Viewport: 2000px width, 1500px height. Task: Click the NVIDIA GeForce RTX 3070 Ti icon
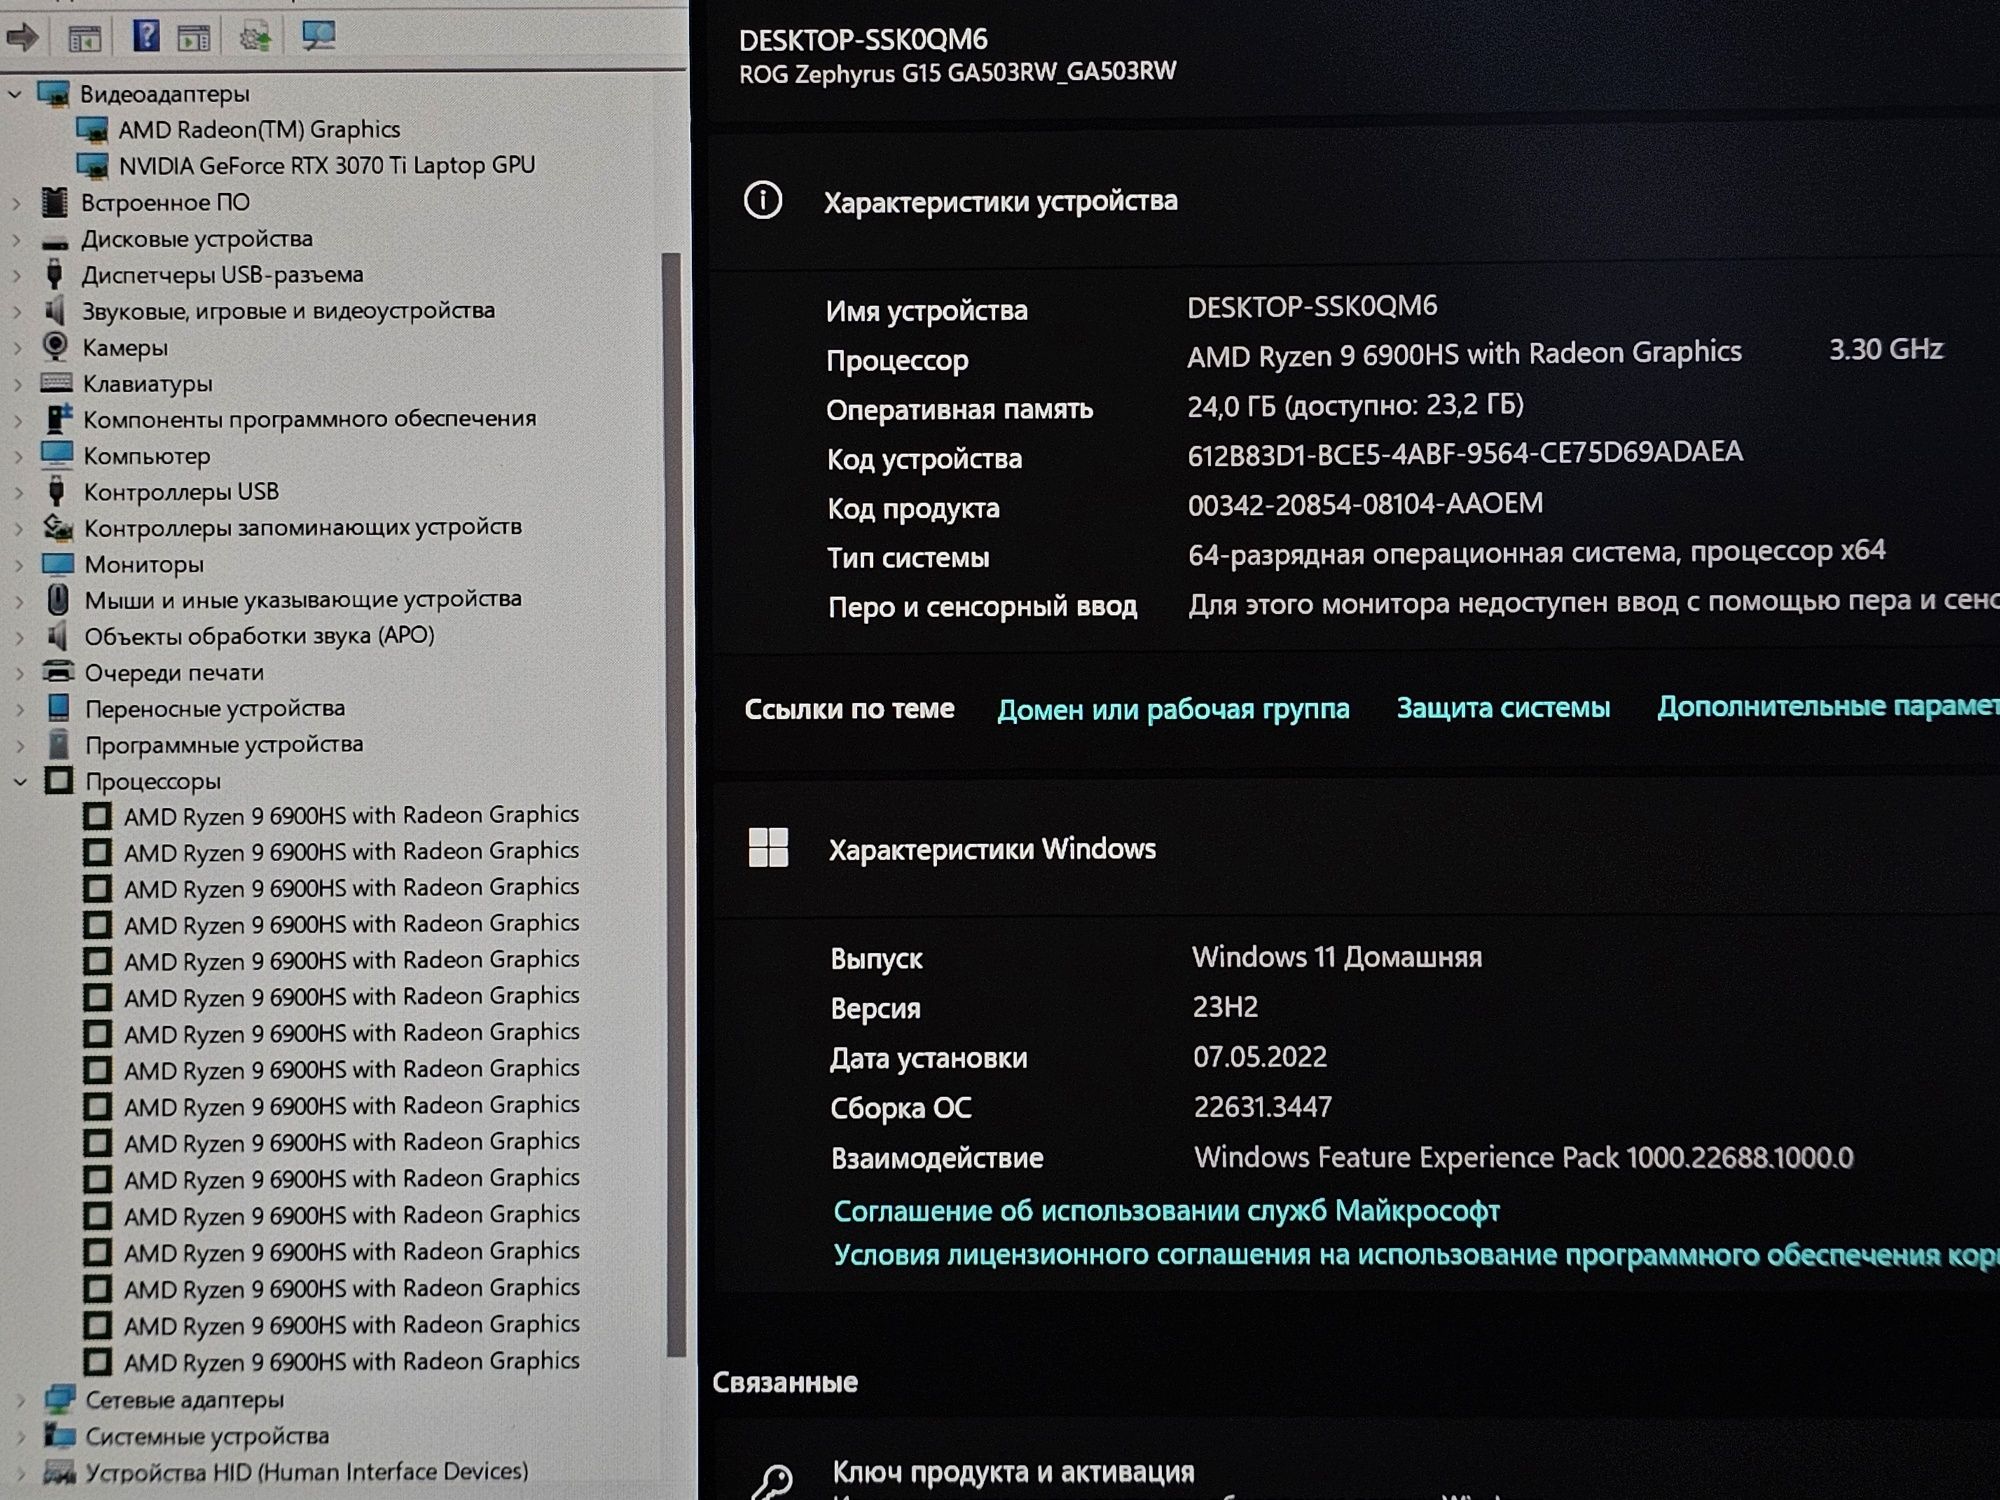click(93, 166)
